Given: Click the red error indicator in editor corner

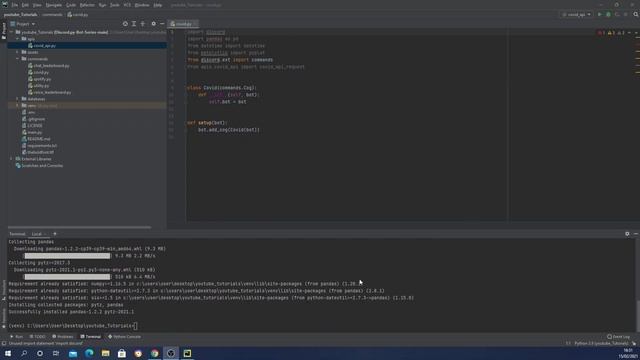Looking at the screenshot, I should click(601, 33).
